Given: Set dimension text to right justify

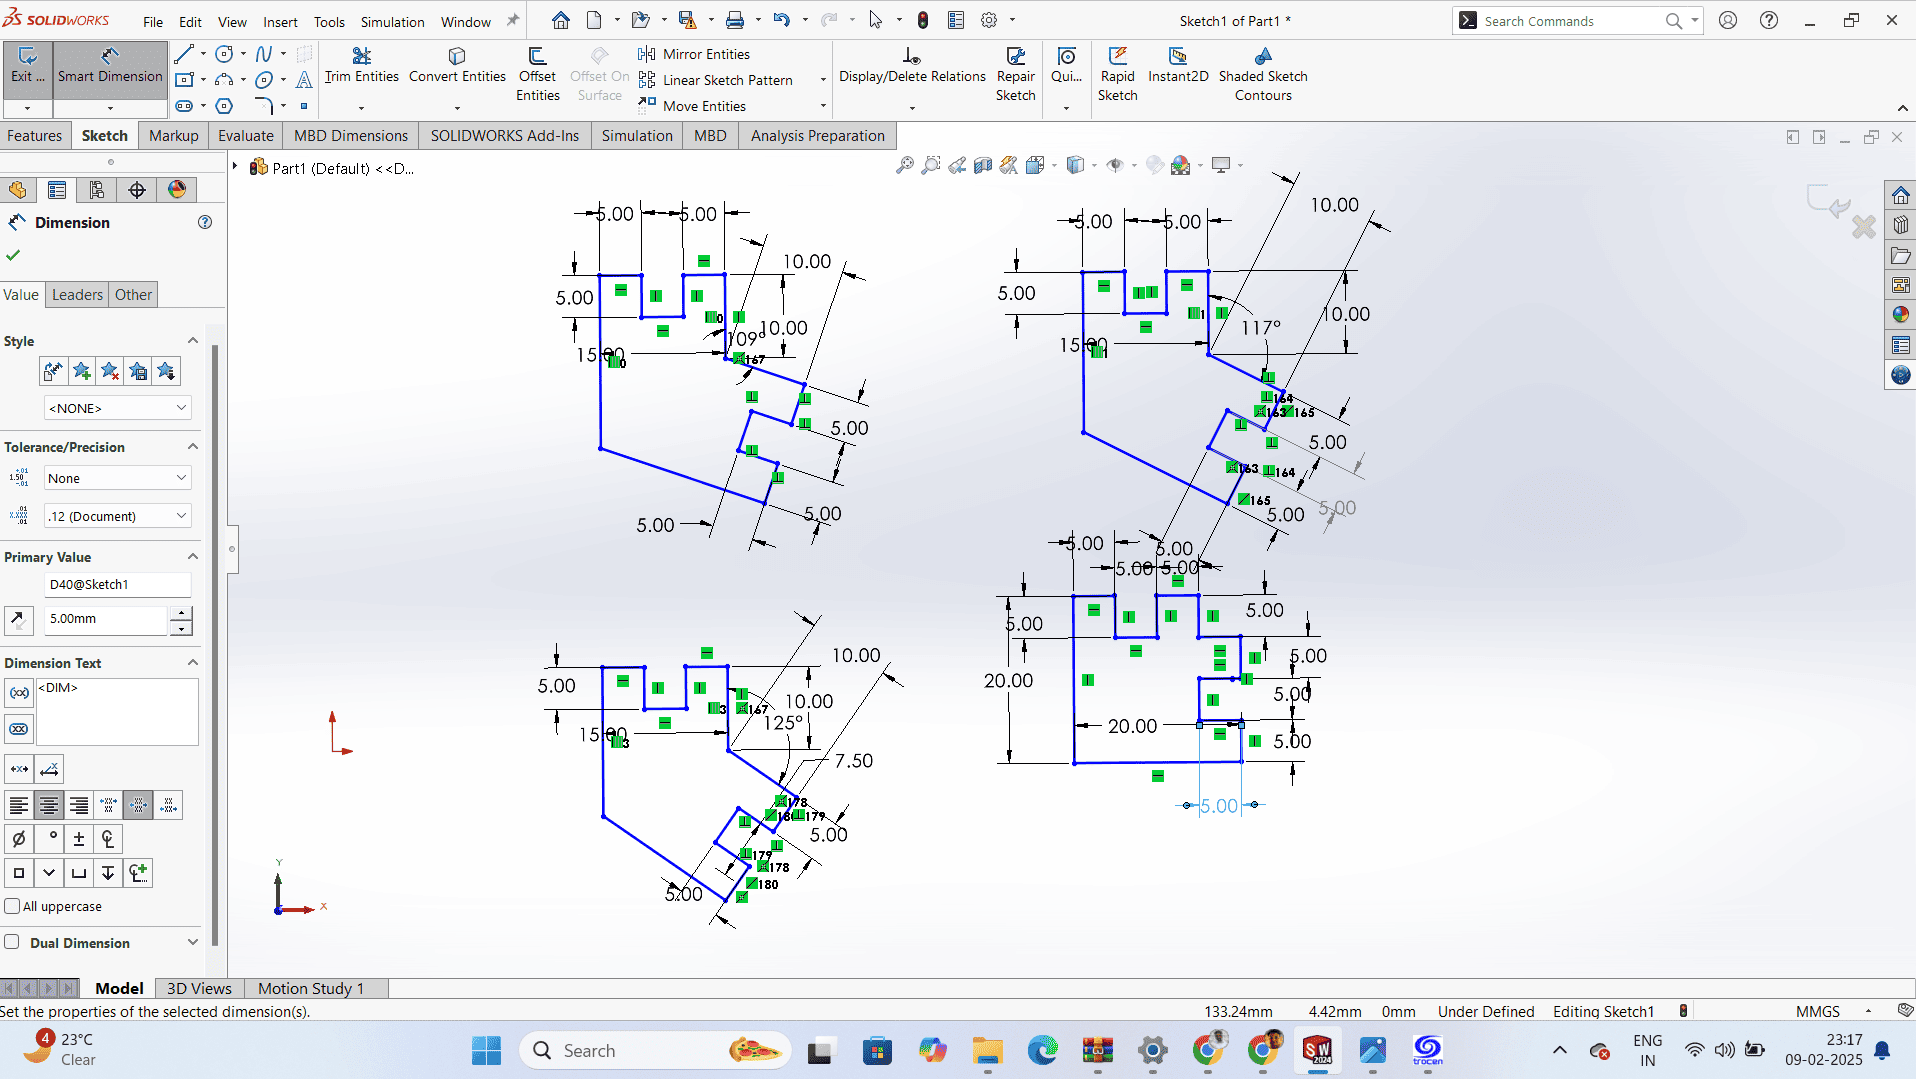Looking at the screenshot, I should [x=79, y=805].
